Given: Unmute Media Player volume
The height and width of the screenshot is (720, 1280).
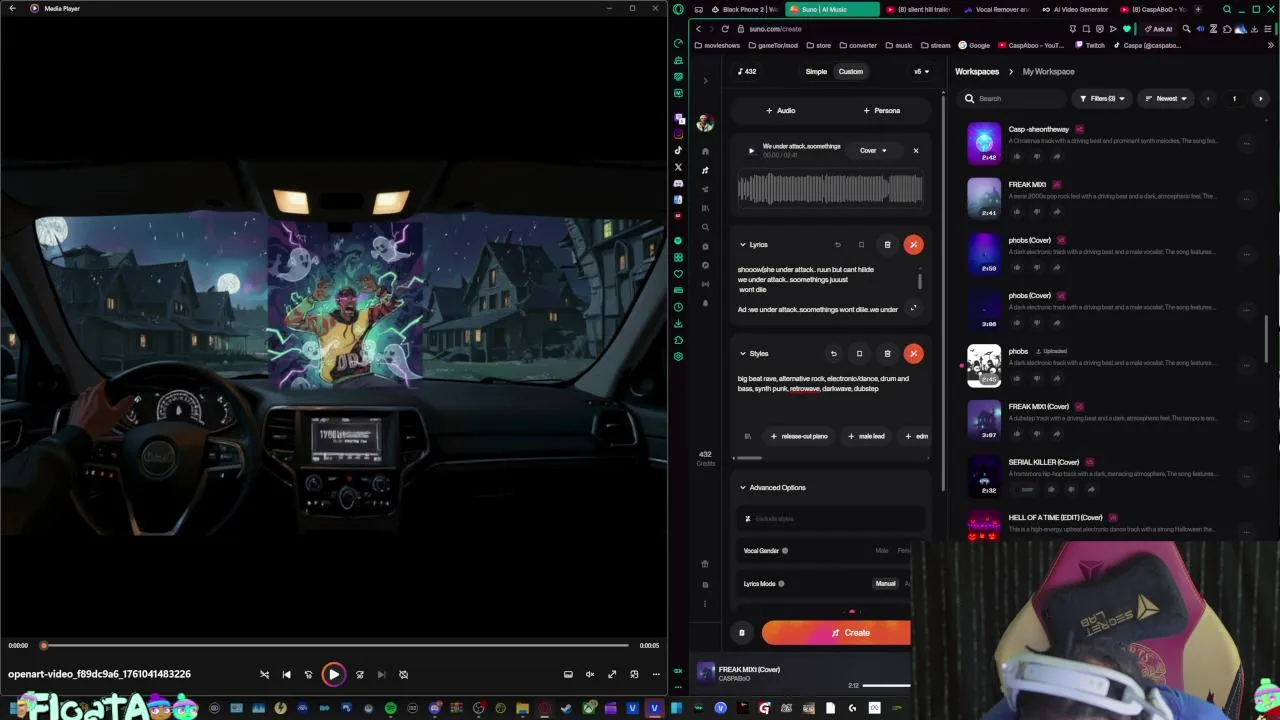Looking at the screenshot, I should (x=590, y=674).
